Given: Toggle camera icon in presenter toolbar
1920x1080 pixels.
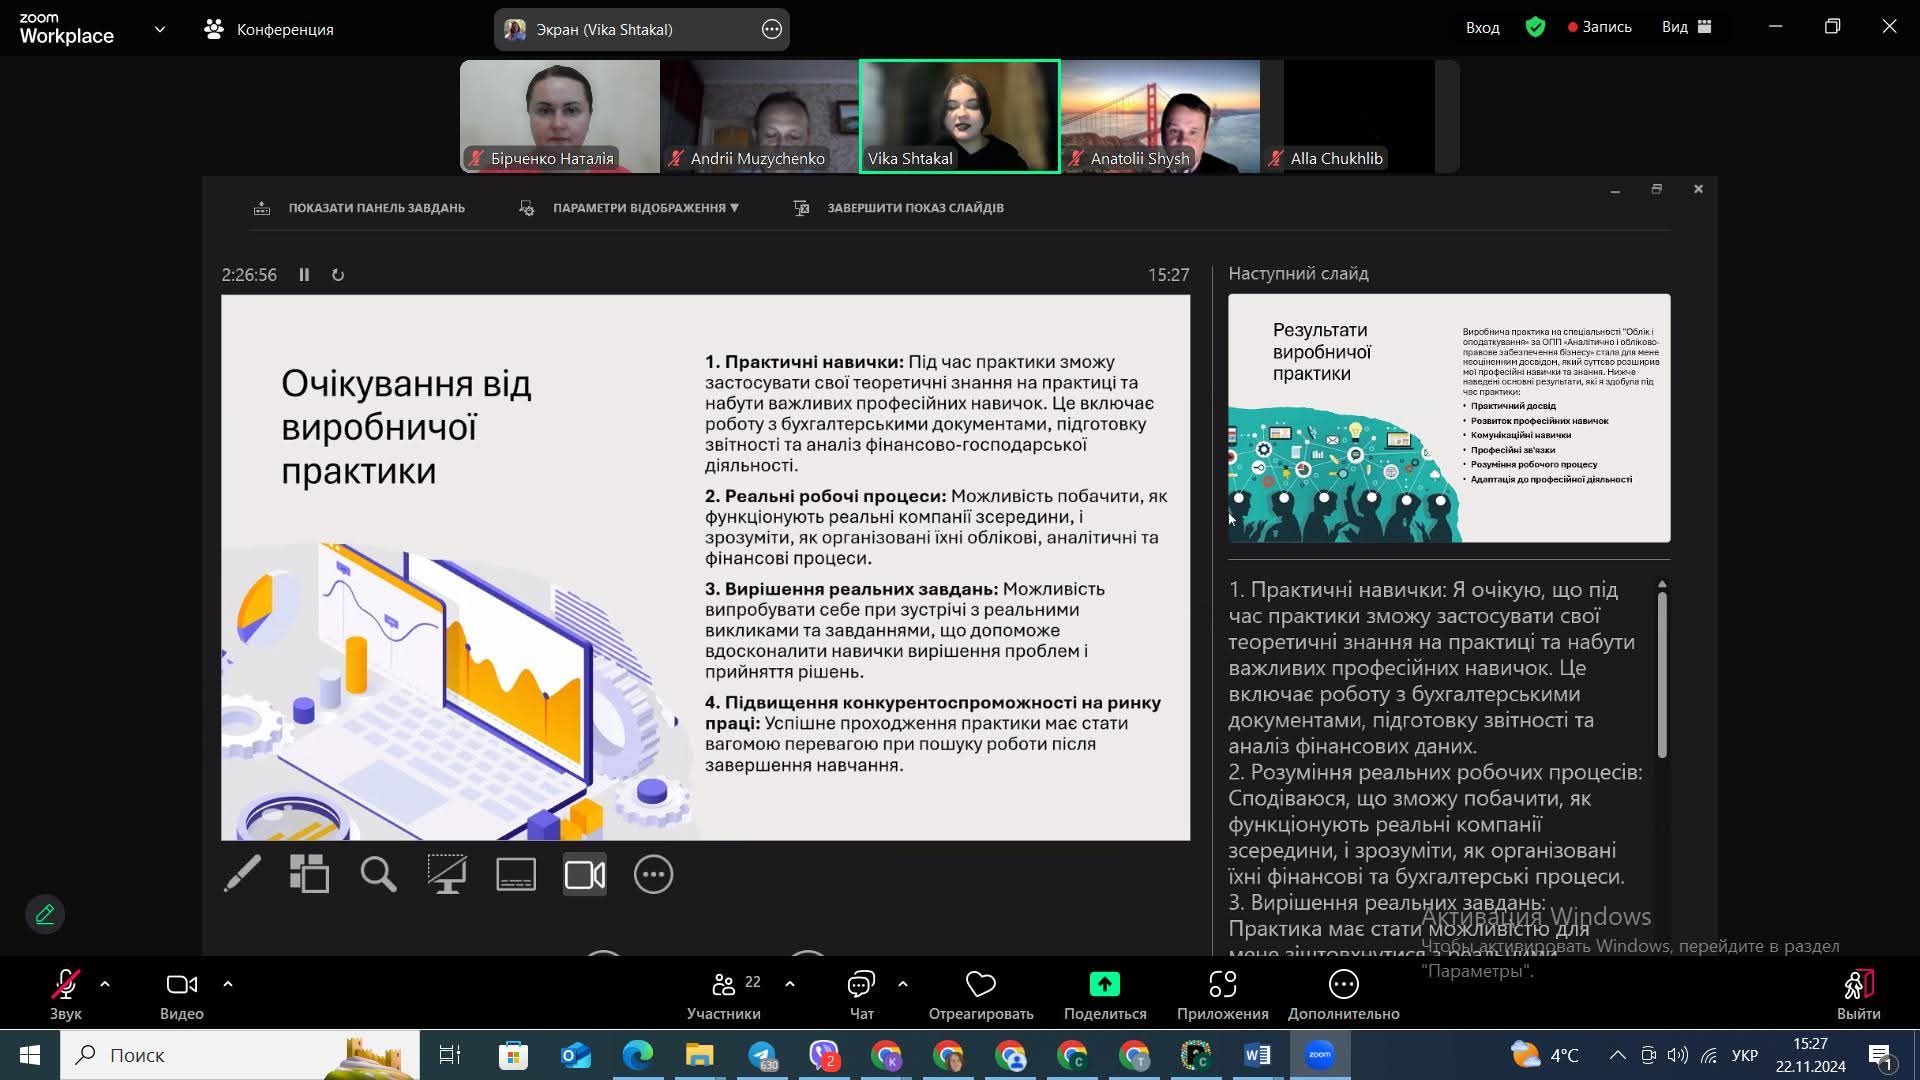Looking at the screenshot, I should click(585, 874).
